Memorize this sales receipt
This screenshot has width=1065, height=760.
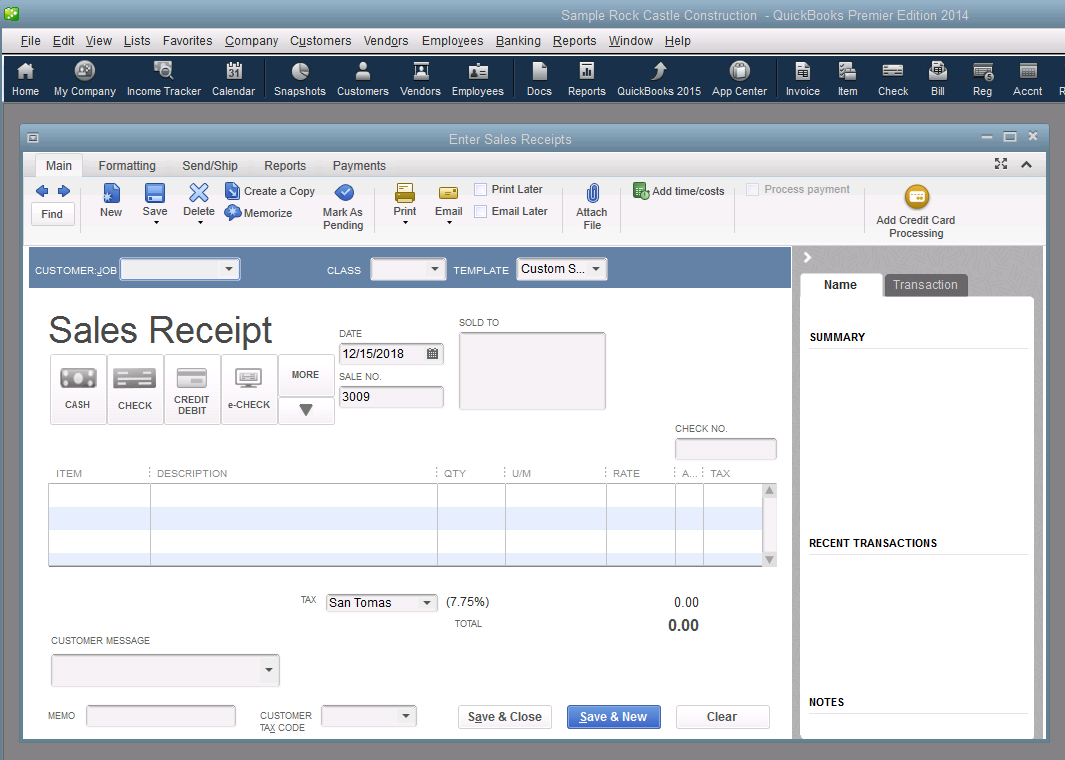coord(259,213)
